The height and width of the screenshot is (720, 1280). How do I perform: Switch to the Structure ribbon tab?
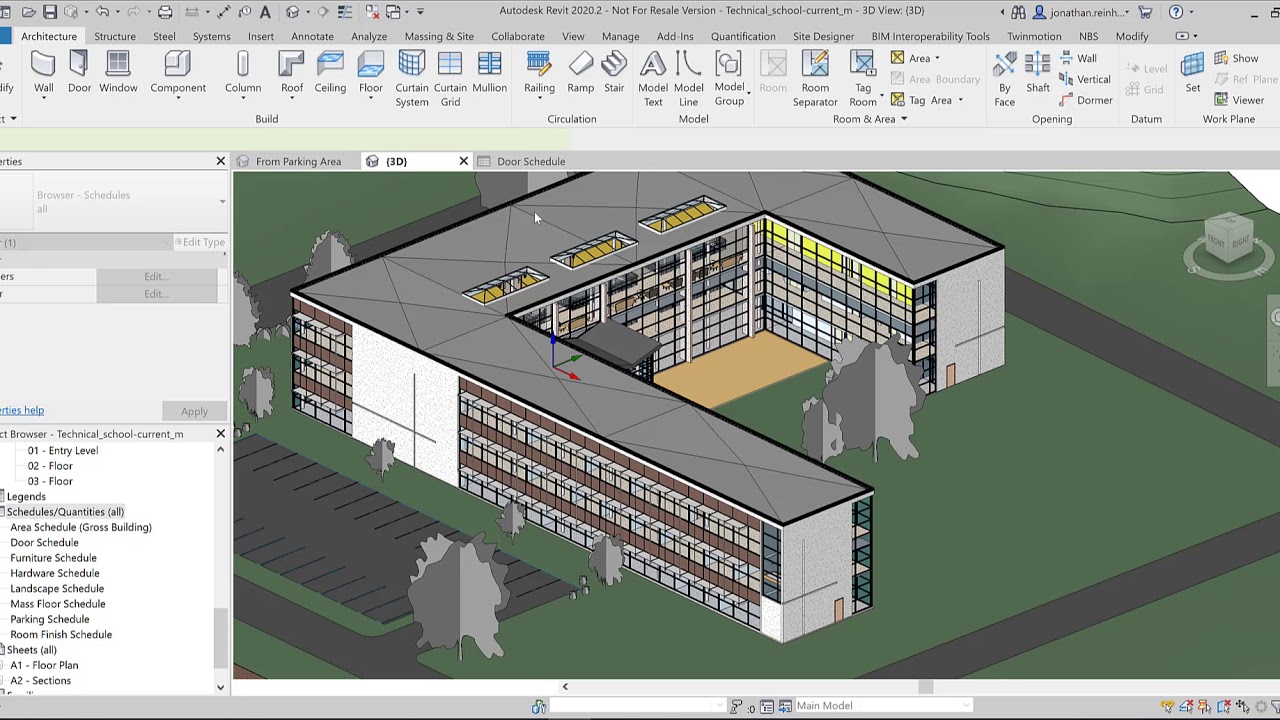115,36
